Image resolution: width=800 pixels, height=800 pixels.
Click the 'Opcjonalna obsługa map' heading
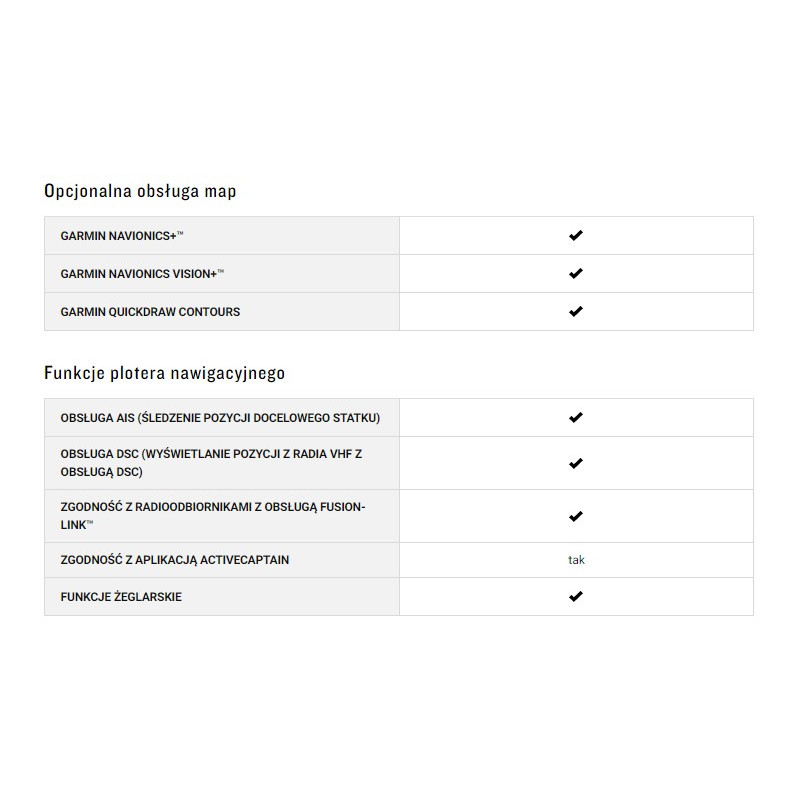[140, 191]
